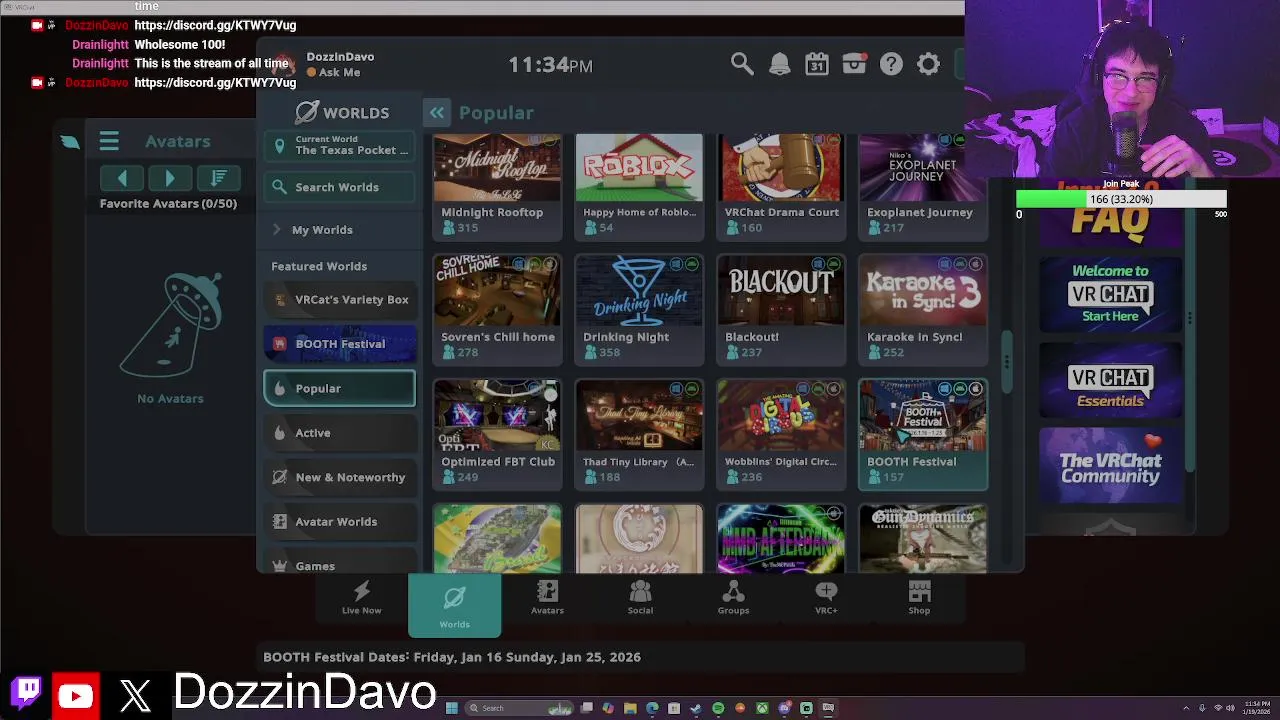Open Search Worlds field
Image resolution: width=1280 pixels, height=720 pixels.
click(x=340, y=187)
